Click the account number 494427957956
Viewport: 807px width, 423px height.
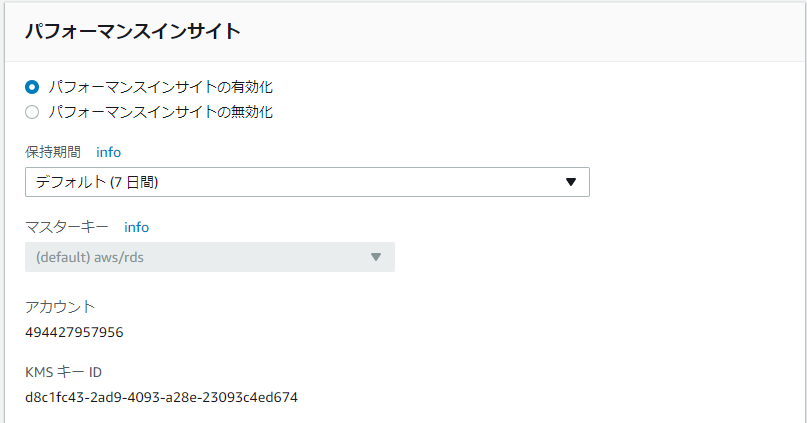[74, 332]
